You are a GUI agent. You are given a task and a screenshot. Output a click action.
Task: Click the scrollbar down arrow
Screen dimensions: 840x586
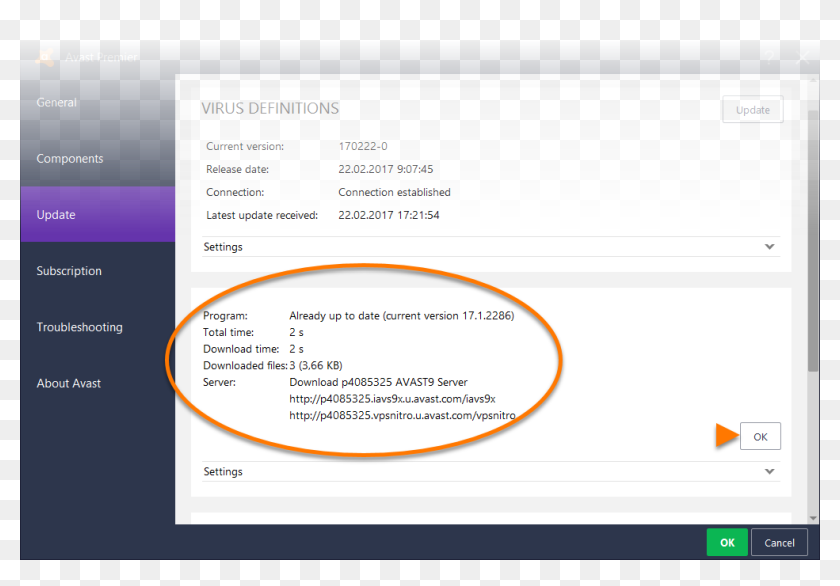pos(813,518)
